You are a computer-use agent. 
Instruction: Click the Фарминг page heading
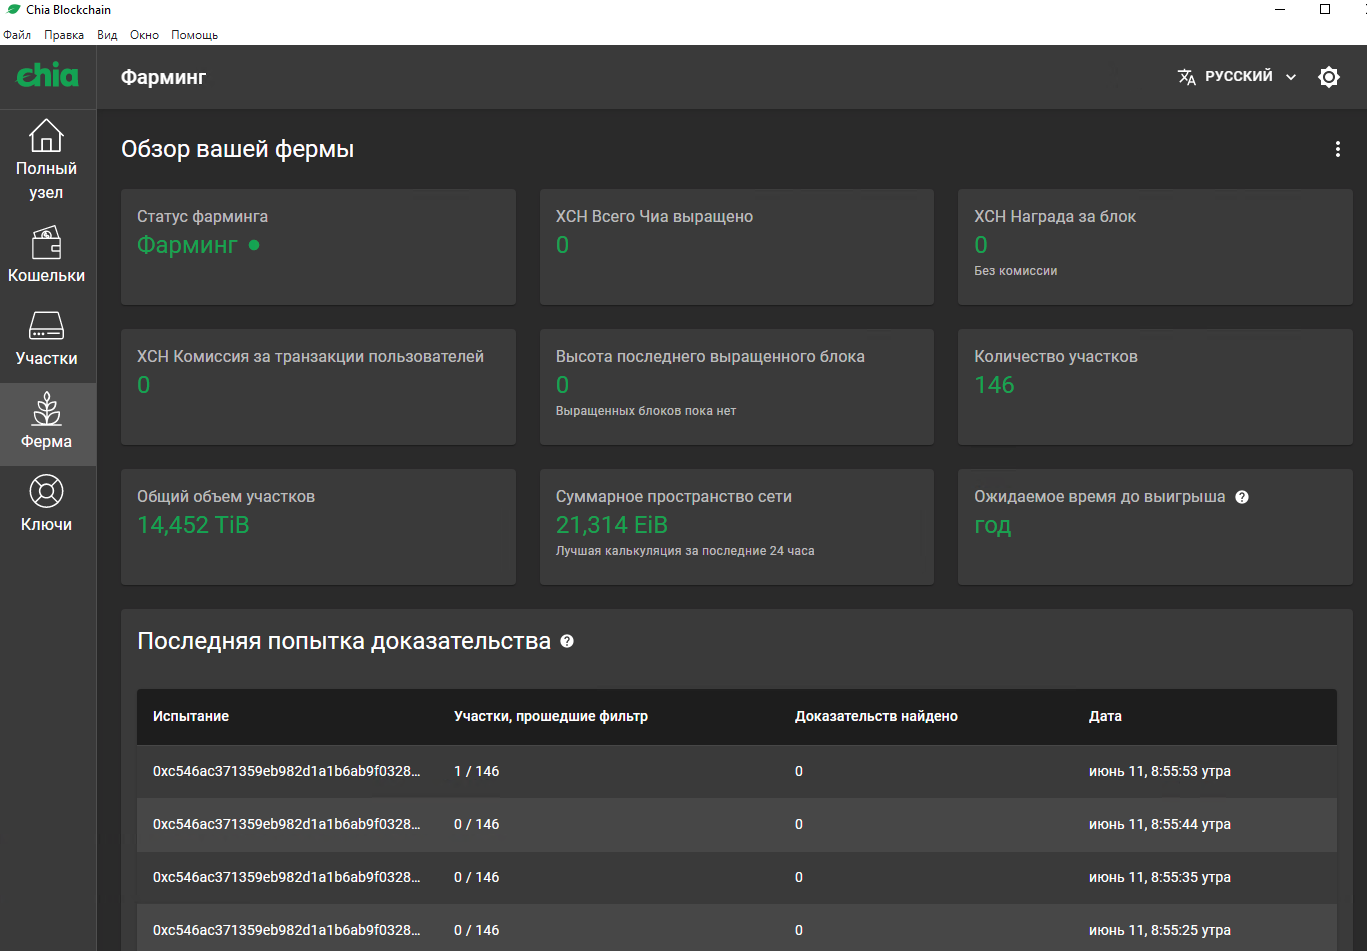click(163, 77)
